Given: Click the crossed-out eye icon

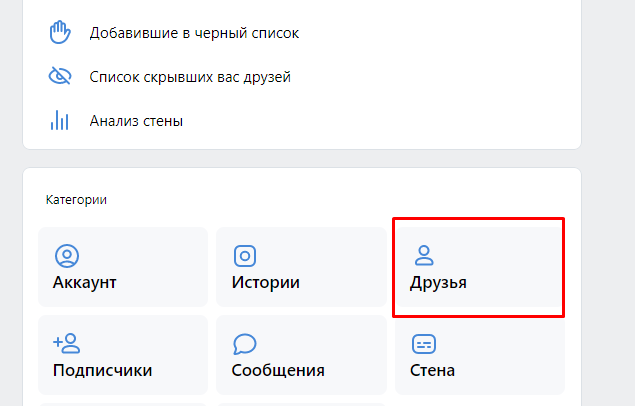Looking at the screenshot, I should [x=60, y=76].
